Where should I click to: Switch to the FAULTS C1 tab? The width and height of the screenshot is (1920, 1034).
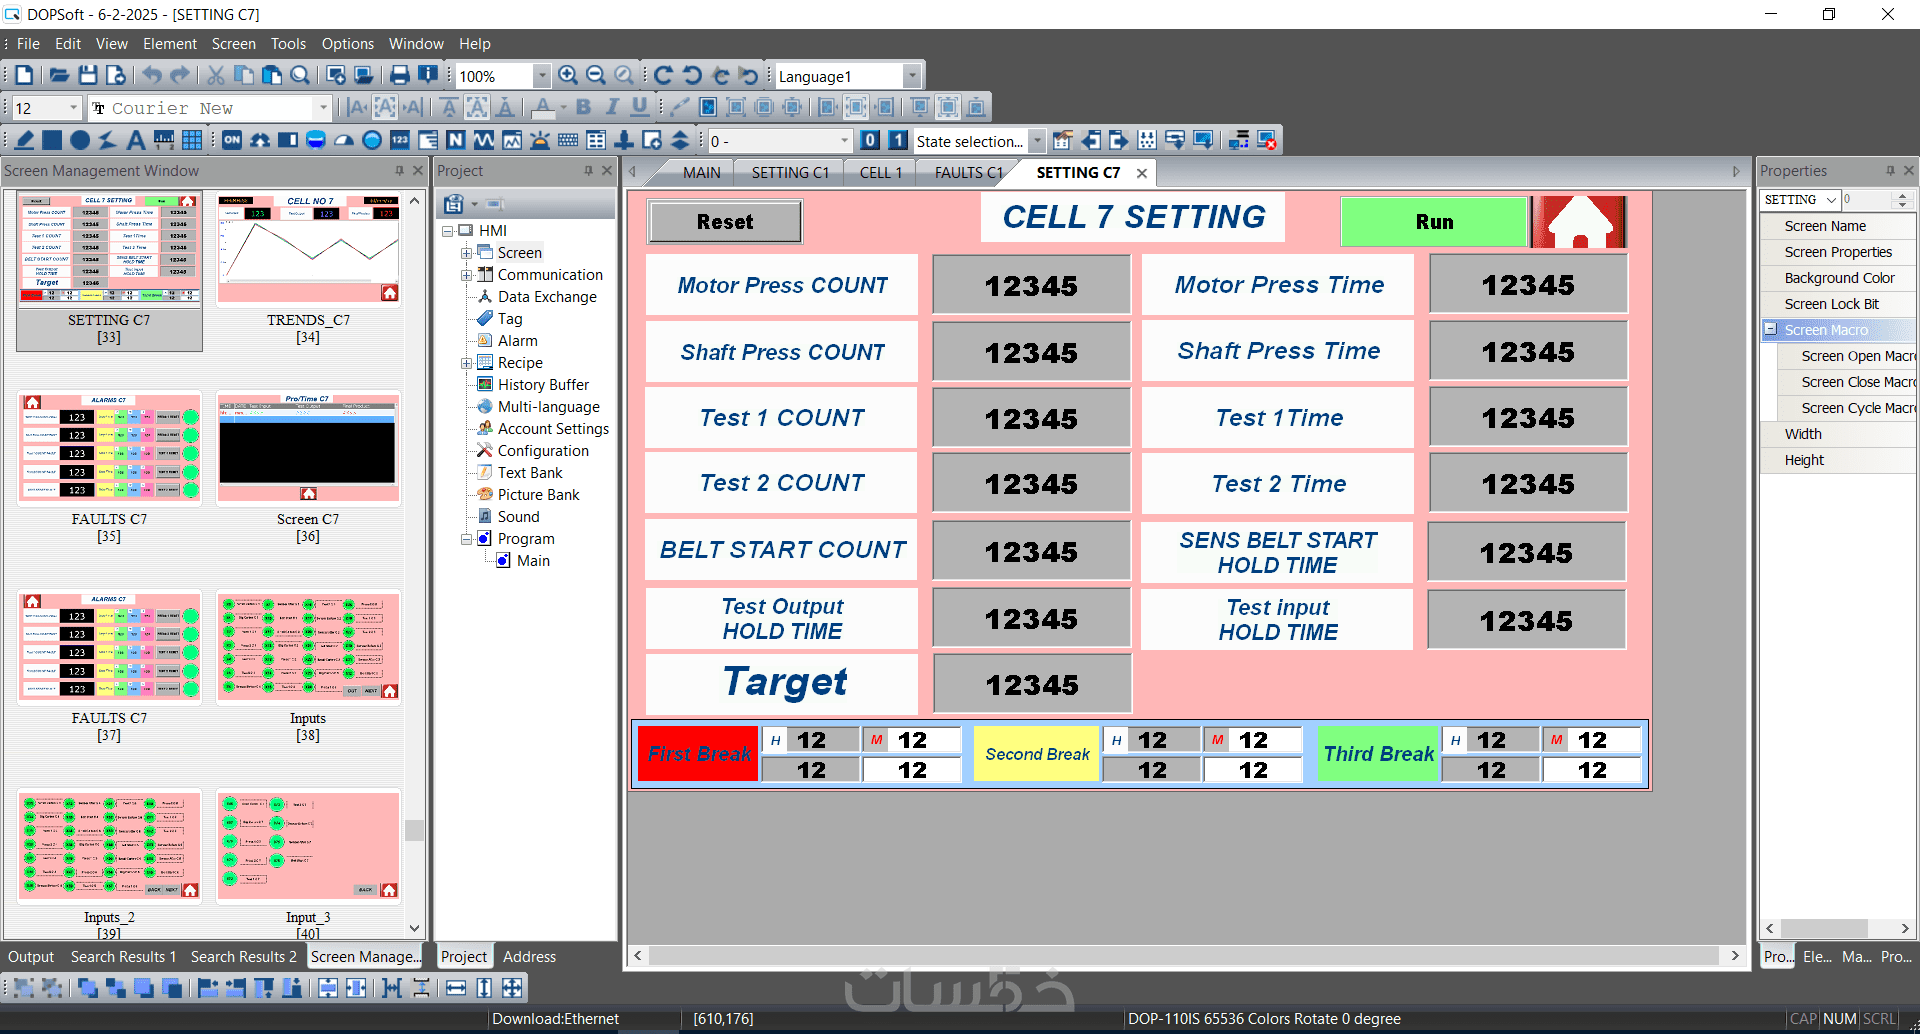pos(968,173)
